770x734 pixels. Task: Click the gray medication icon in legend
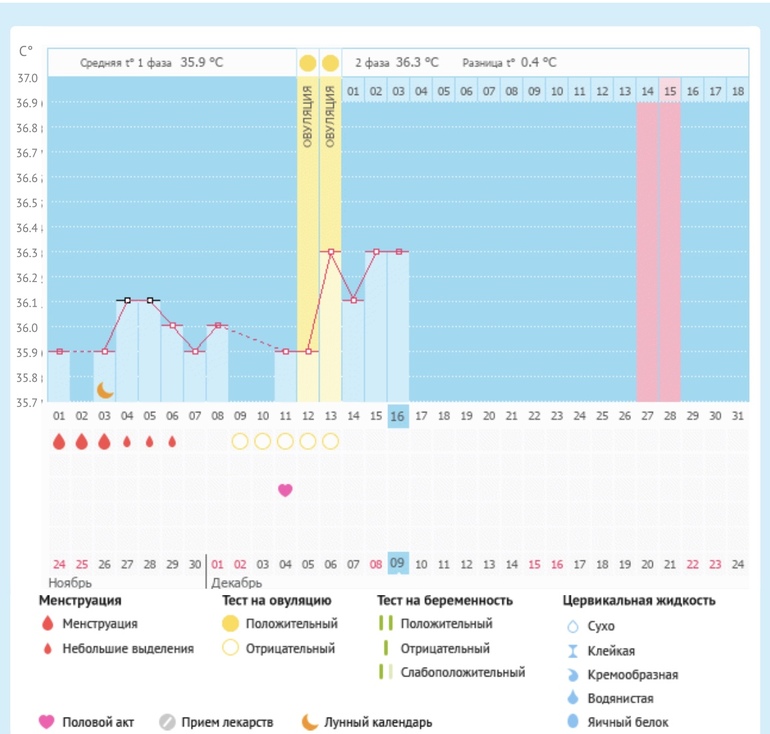point(167,722)
